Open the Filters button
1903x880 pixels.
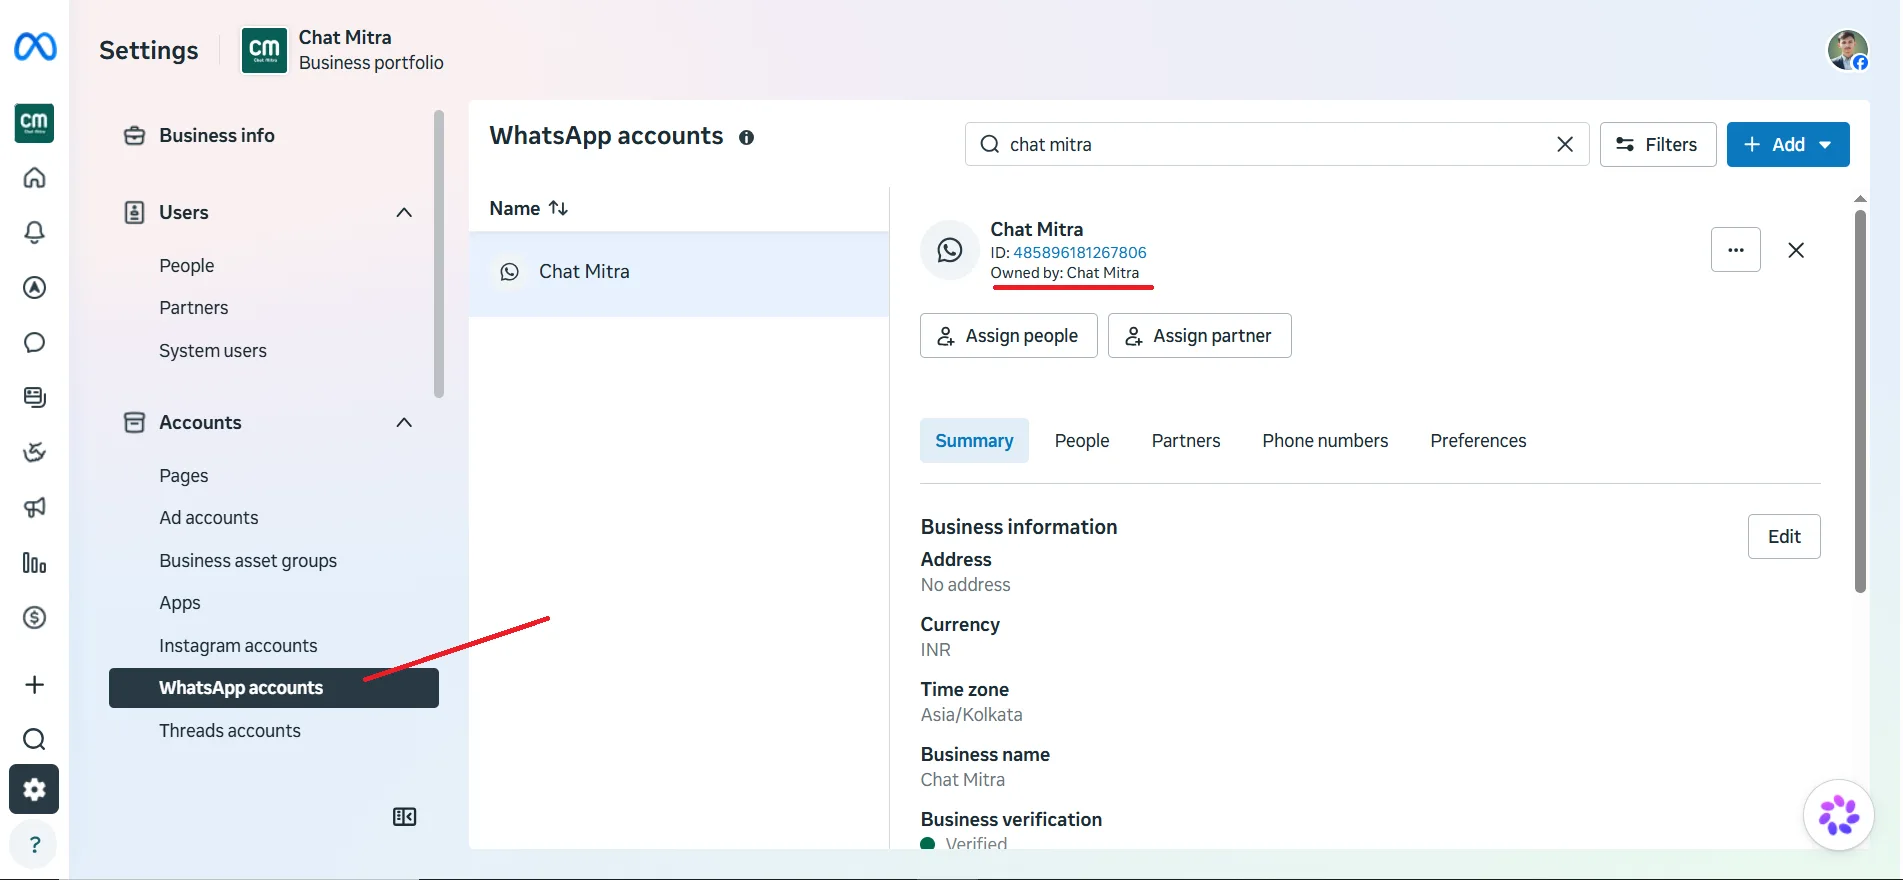(x=1658, y=144)
